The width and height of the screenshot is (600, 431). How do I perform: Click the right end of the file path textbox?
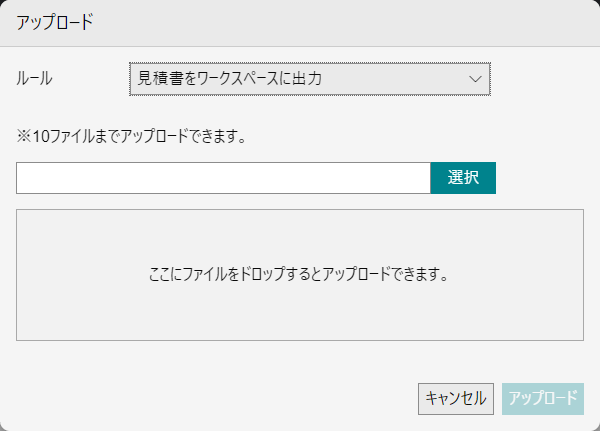(421, 178)
